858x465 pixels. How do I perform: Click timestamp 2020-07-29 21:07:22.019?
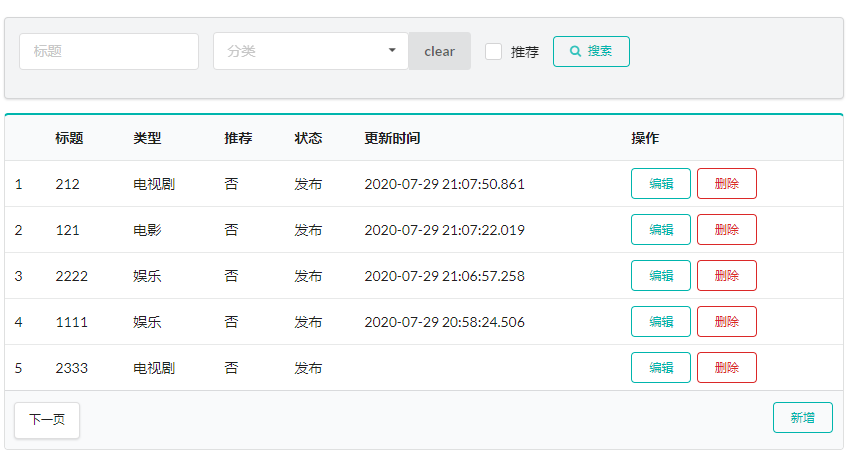[x=444, y=230]
